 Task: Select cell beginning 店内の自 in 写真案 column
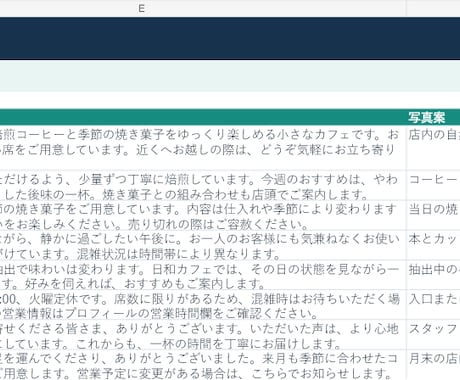[x=433, y=148]
